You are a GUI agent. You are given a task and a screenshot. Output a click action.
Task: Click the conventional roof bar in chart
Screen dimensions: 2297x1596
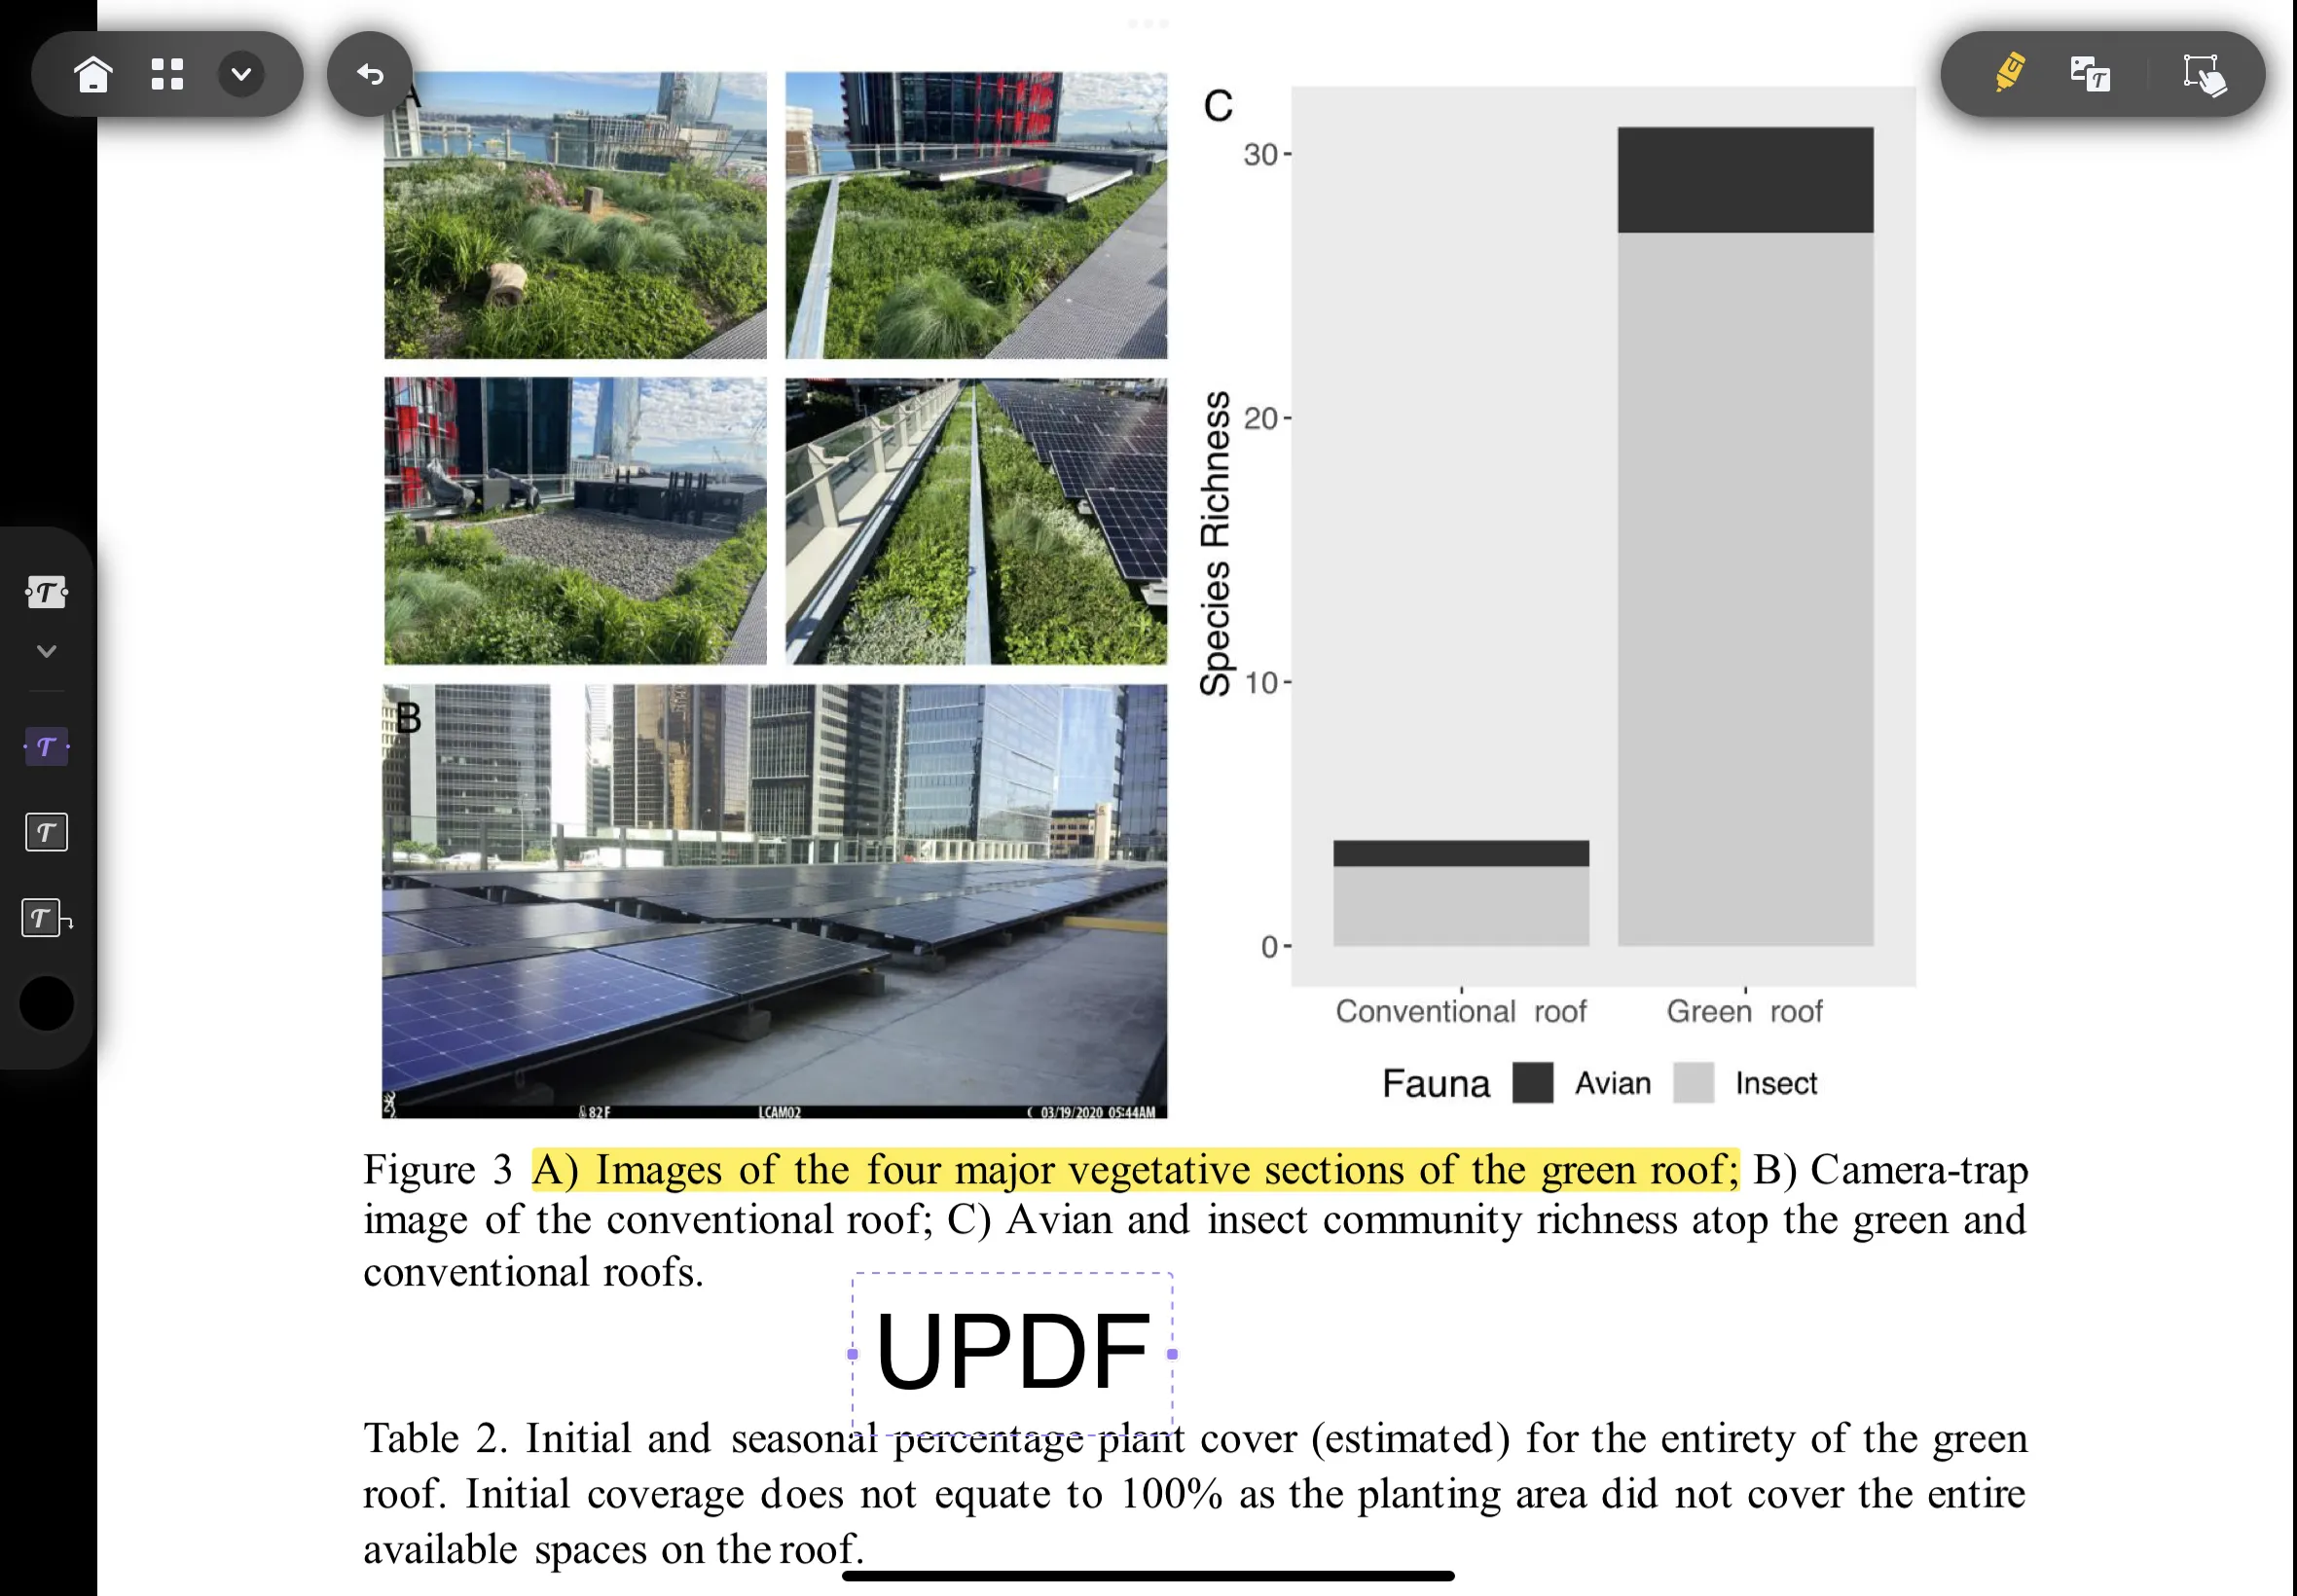tap(1432, 889)
